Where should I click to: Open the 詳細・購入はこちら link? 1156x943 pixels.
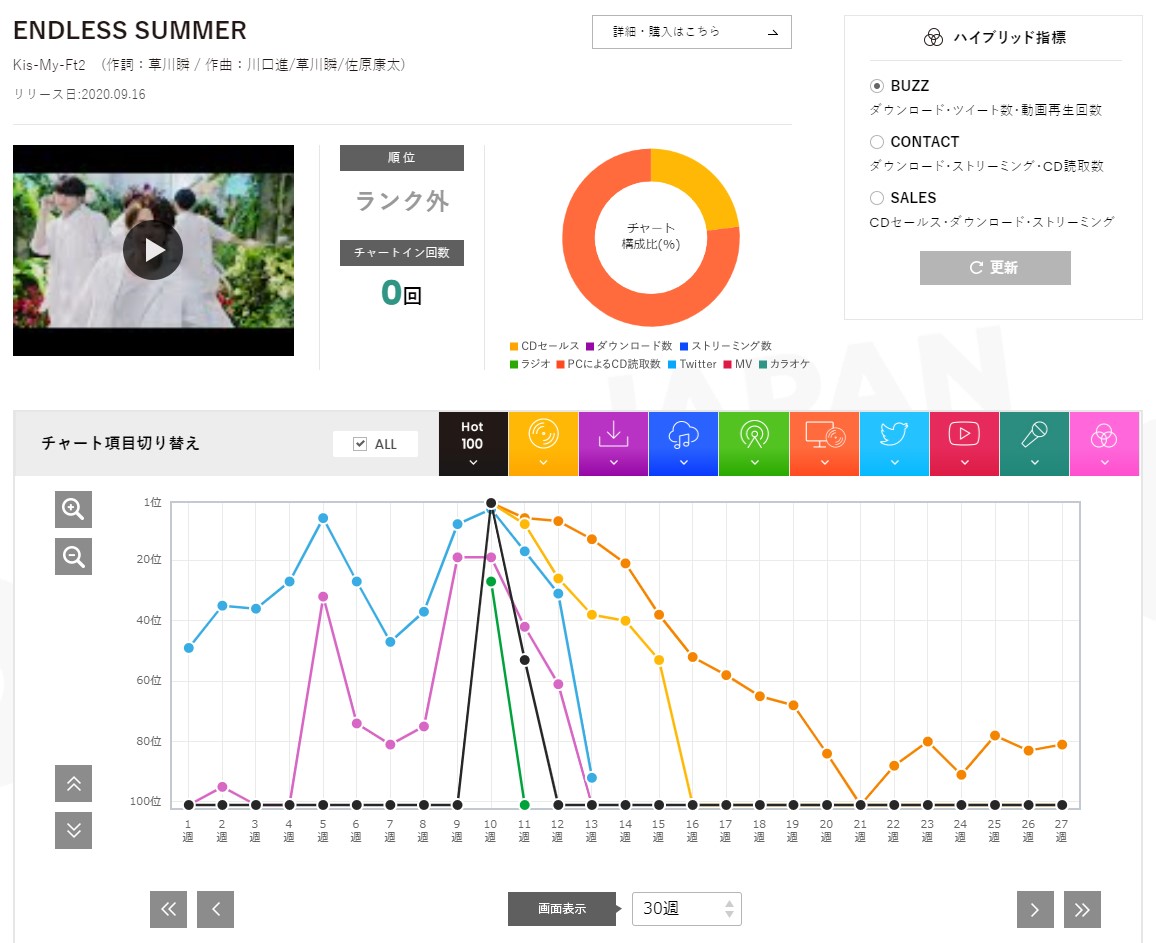pos(692,32)
